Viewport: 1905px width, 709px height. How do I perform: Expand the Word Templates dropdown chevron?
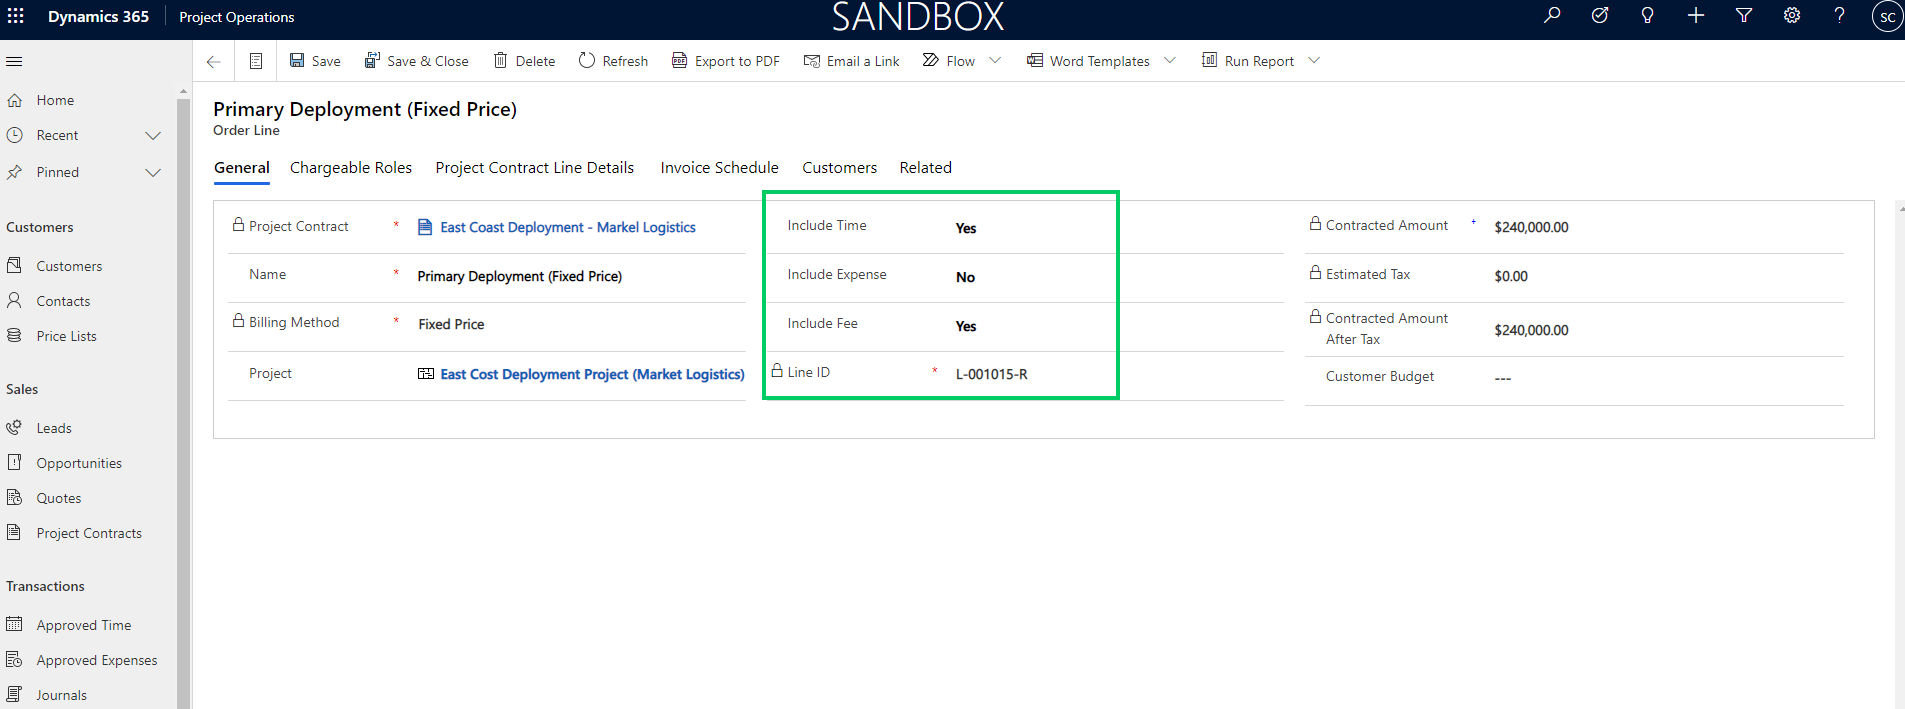1170,61
